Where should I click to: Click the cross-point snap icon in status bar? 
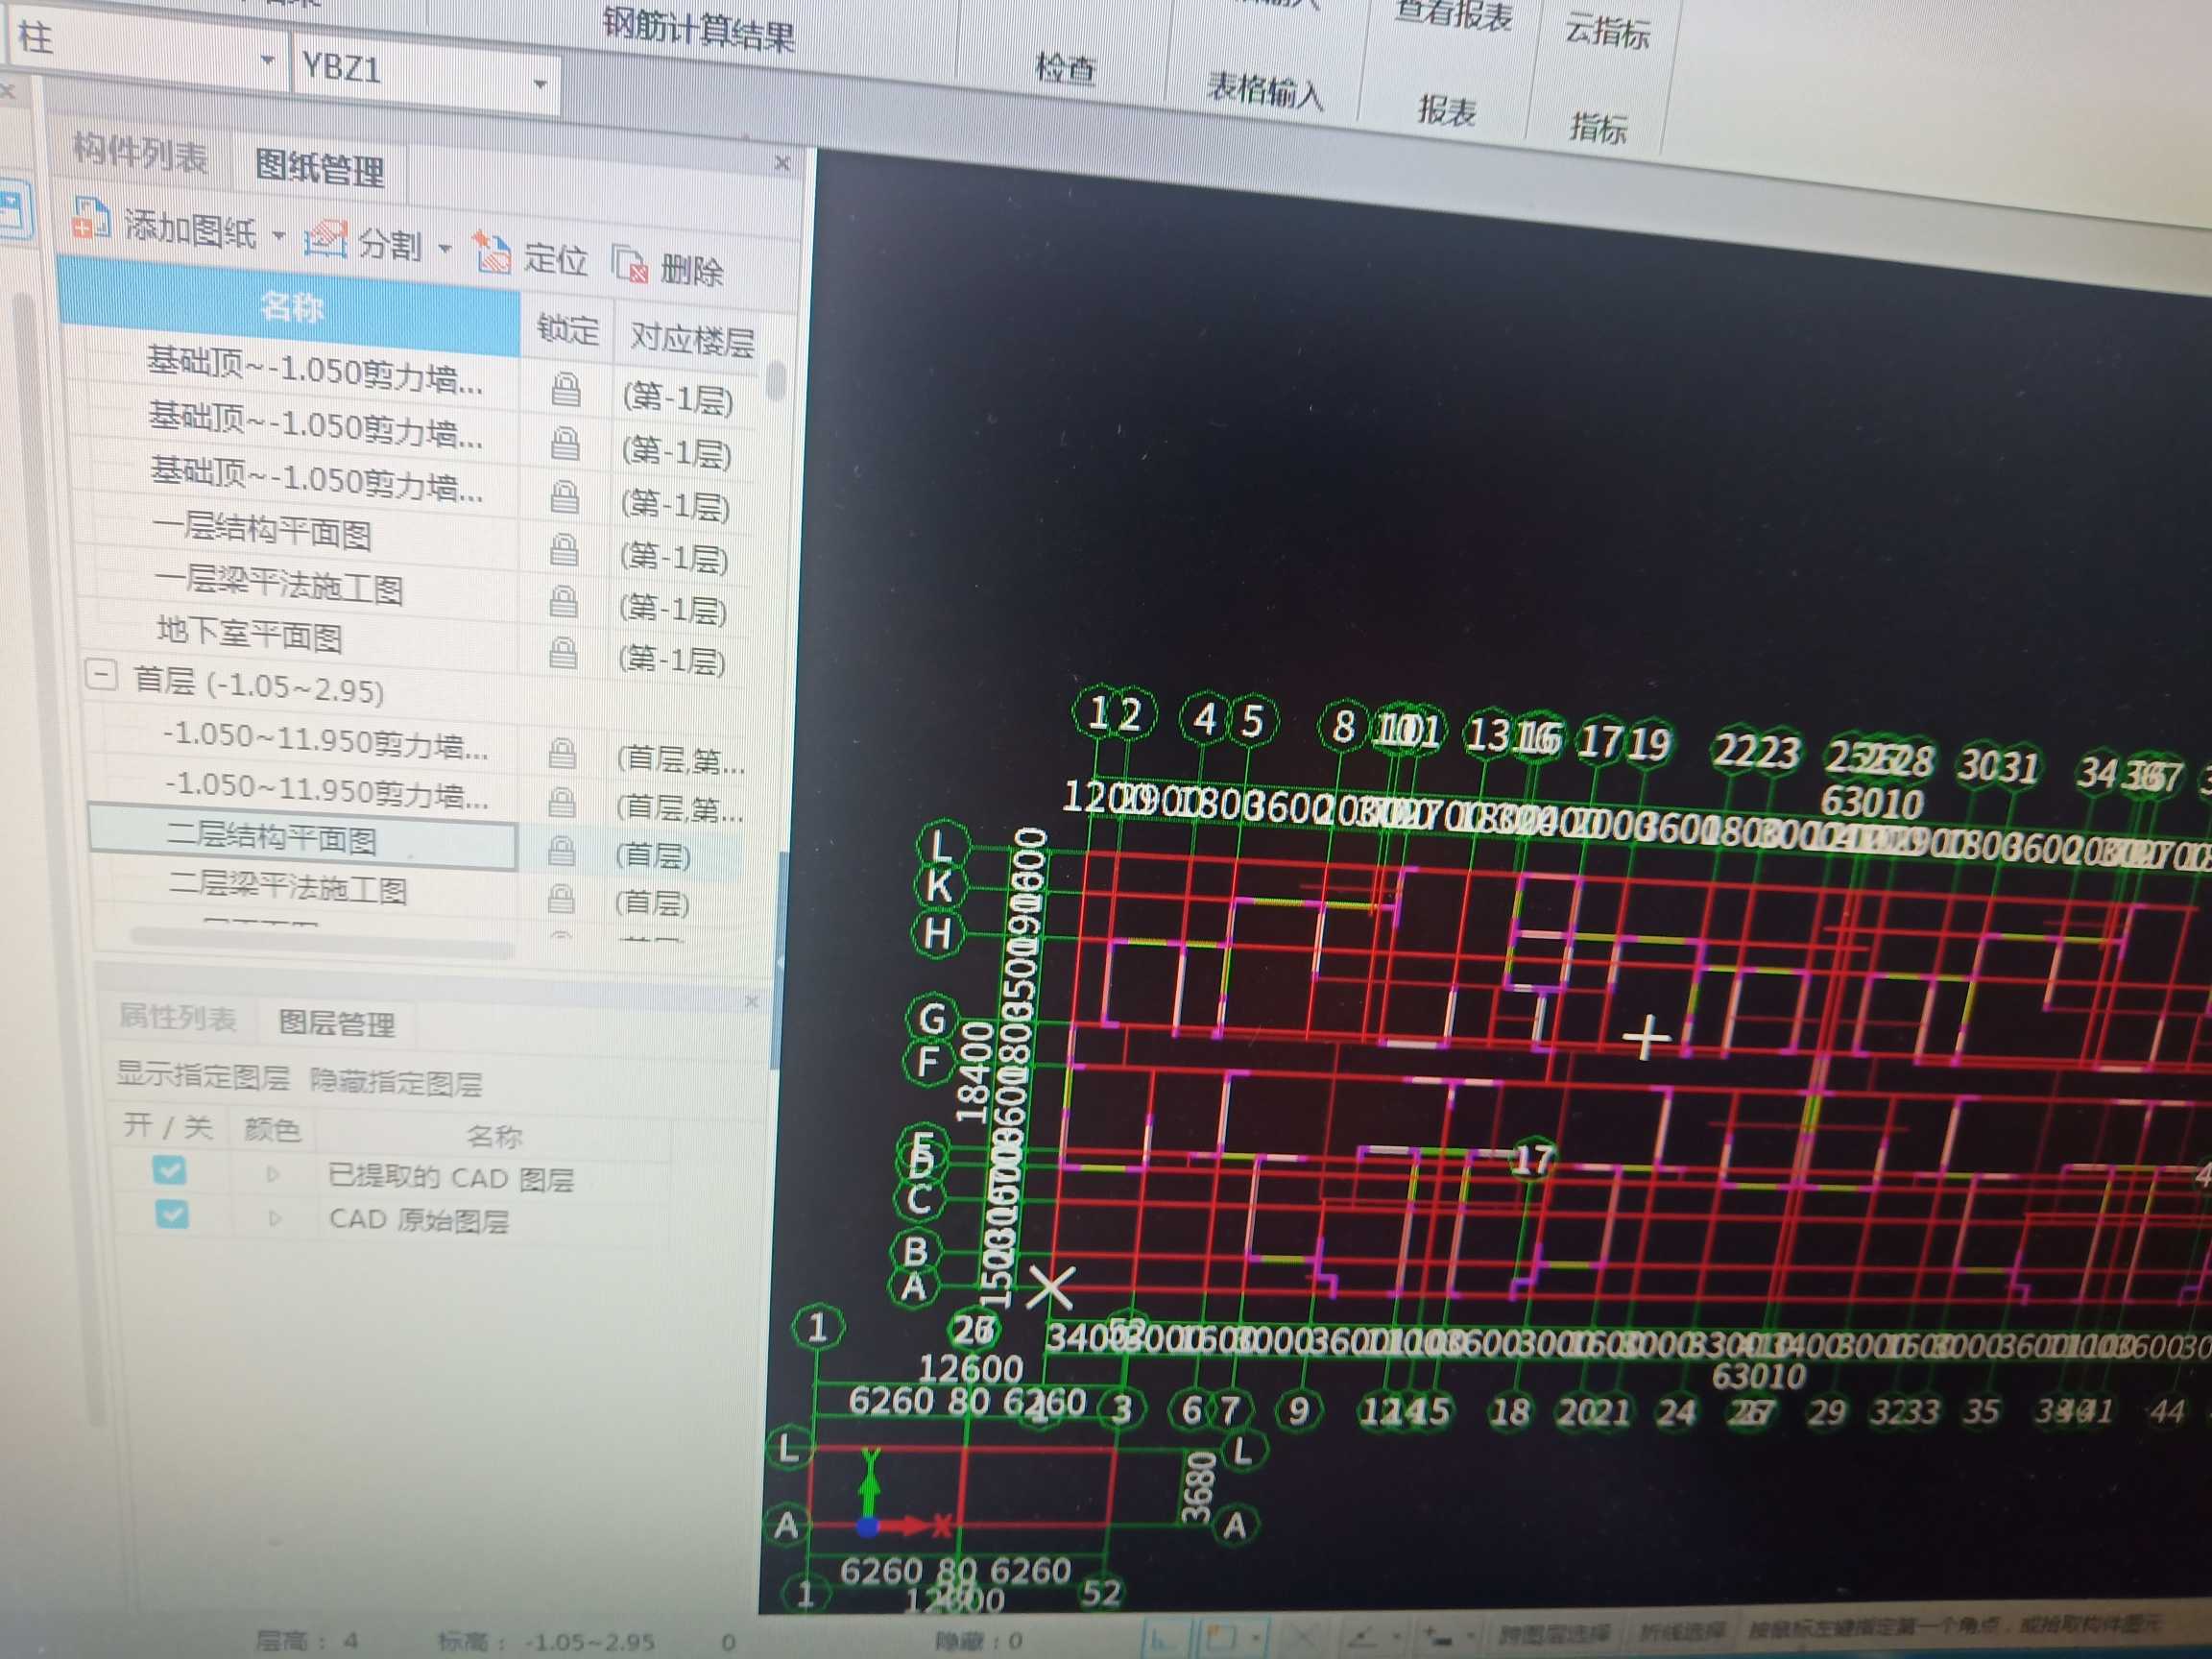tap(1303, 1637)
